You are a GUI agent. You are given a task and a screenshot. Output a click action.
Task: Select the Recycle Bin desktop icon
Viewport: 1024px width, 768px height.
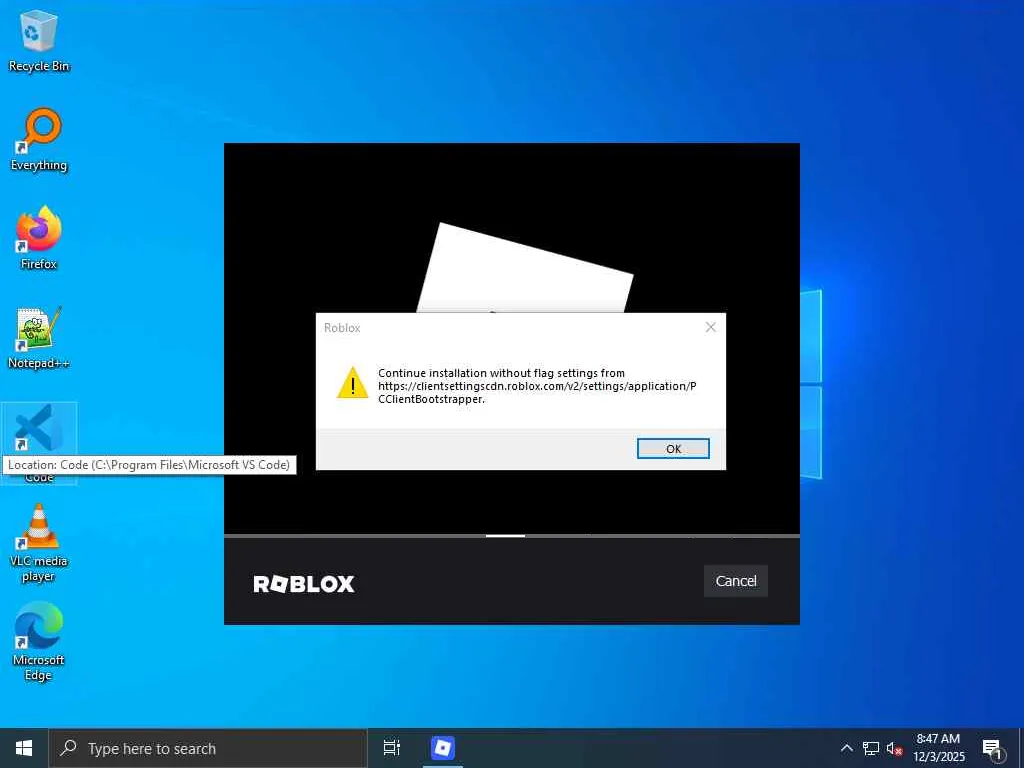pos(39,40)
